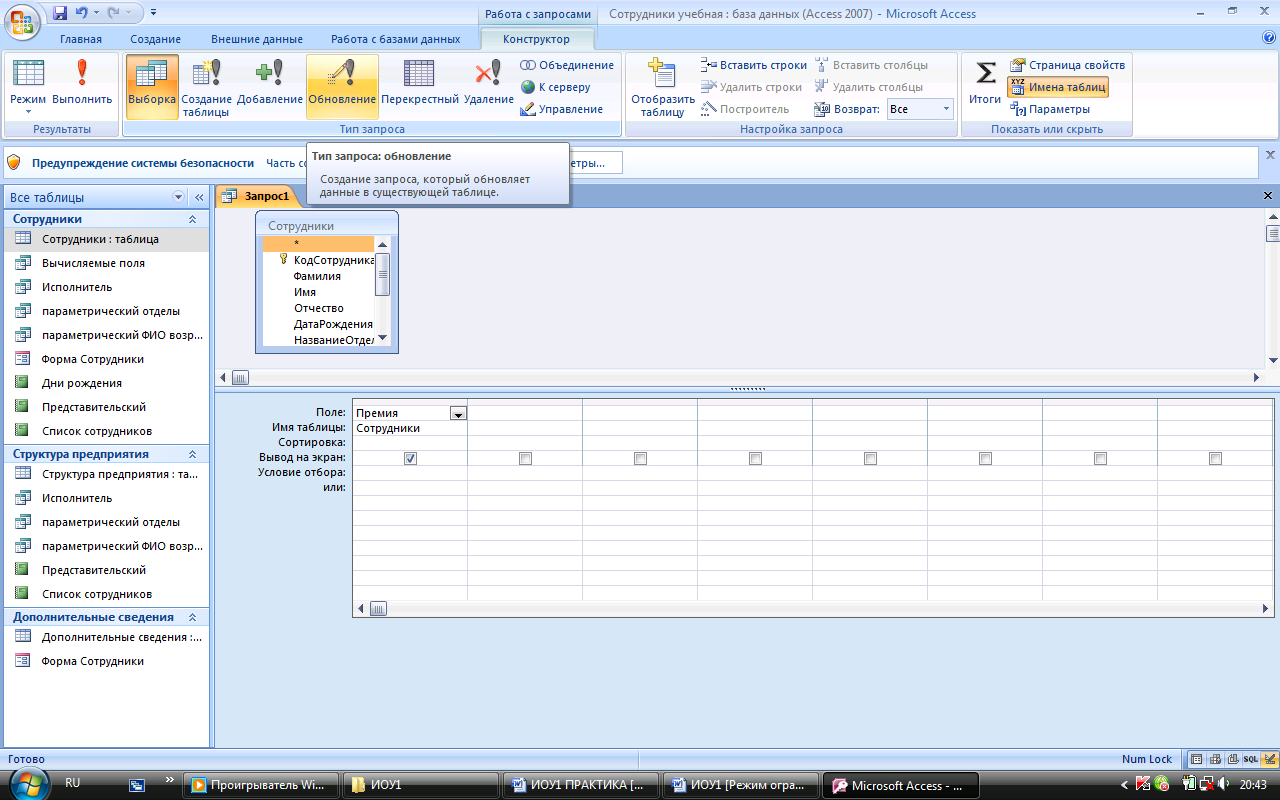Toggle Итоги sigma totals row

click(x=985, y=84)
